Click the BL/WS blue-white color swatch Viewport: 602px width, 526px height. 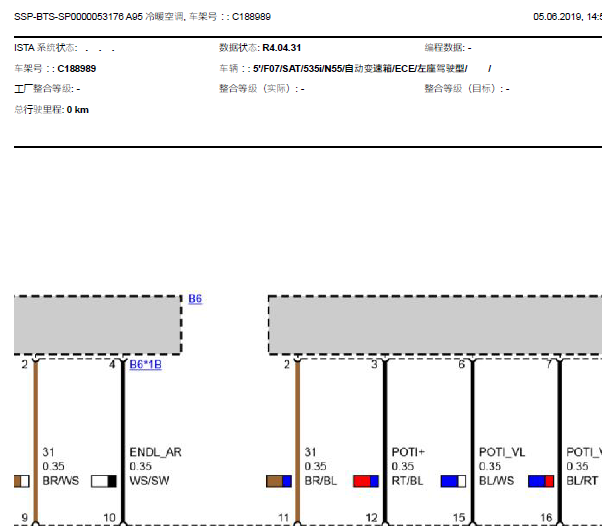pyautogui.click(x=453, y=481)
